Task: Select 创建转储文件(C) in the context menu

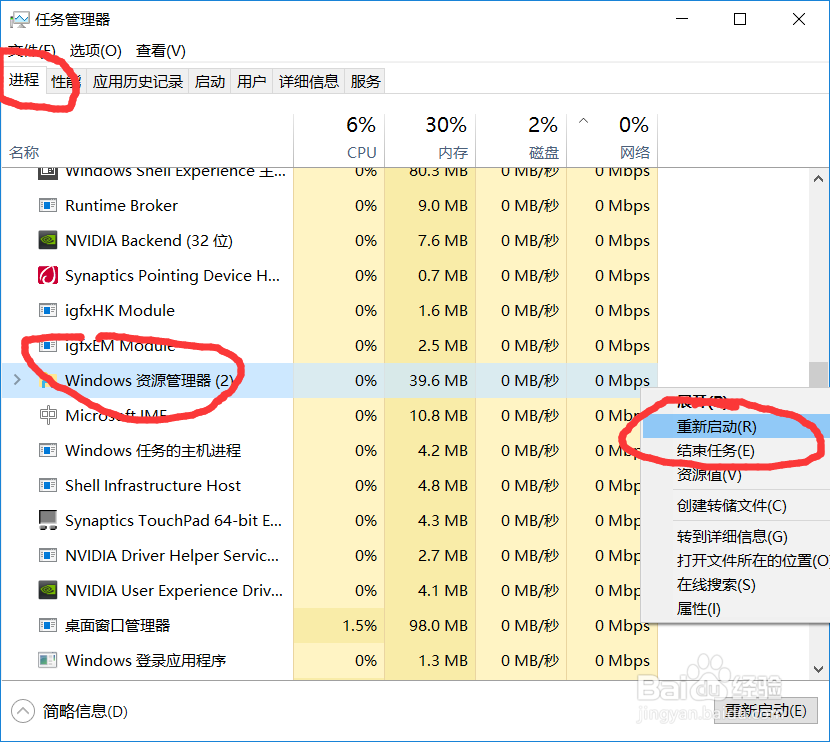Action: (736, 505)
